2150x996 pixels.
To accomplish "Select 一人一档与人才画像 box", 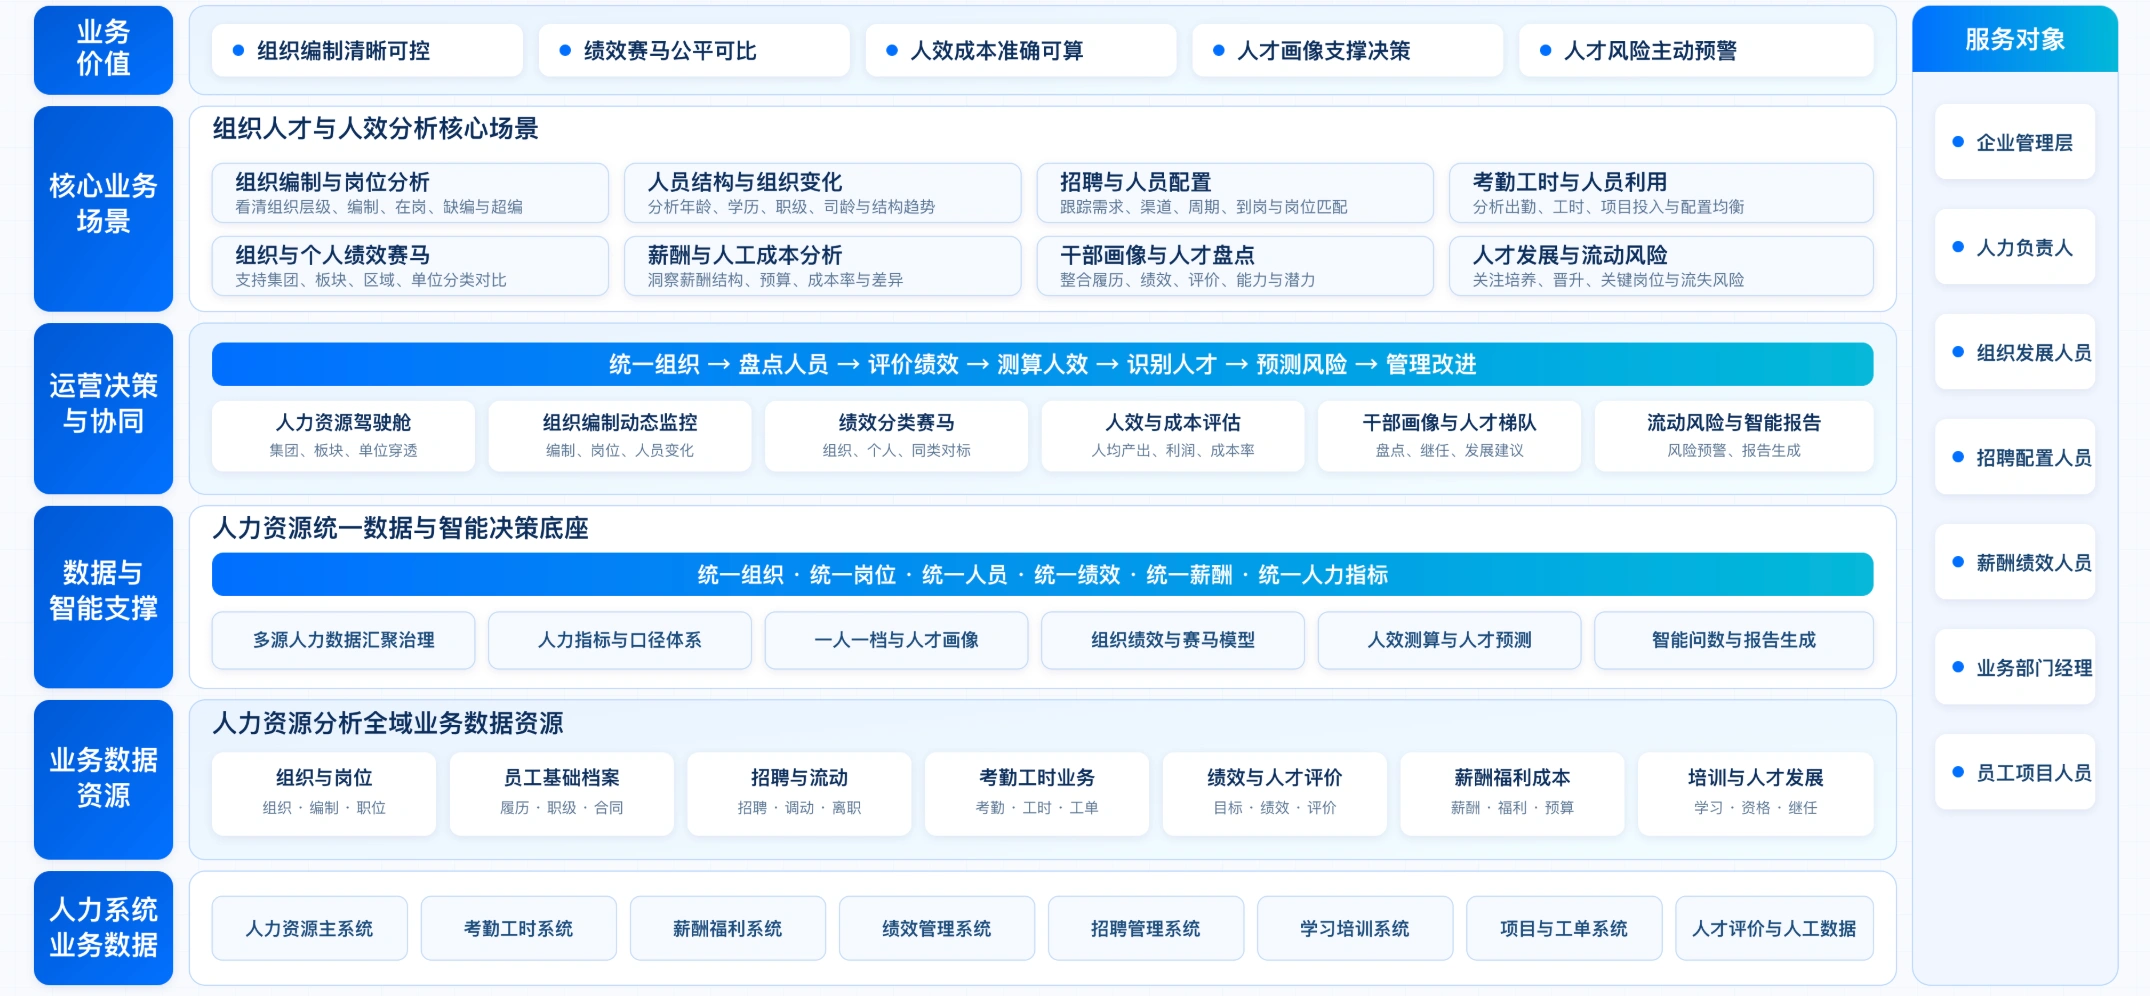I will 896,640.
